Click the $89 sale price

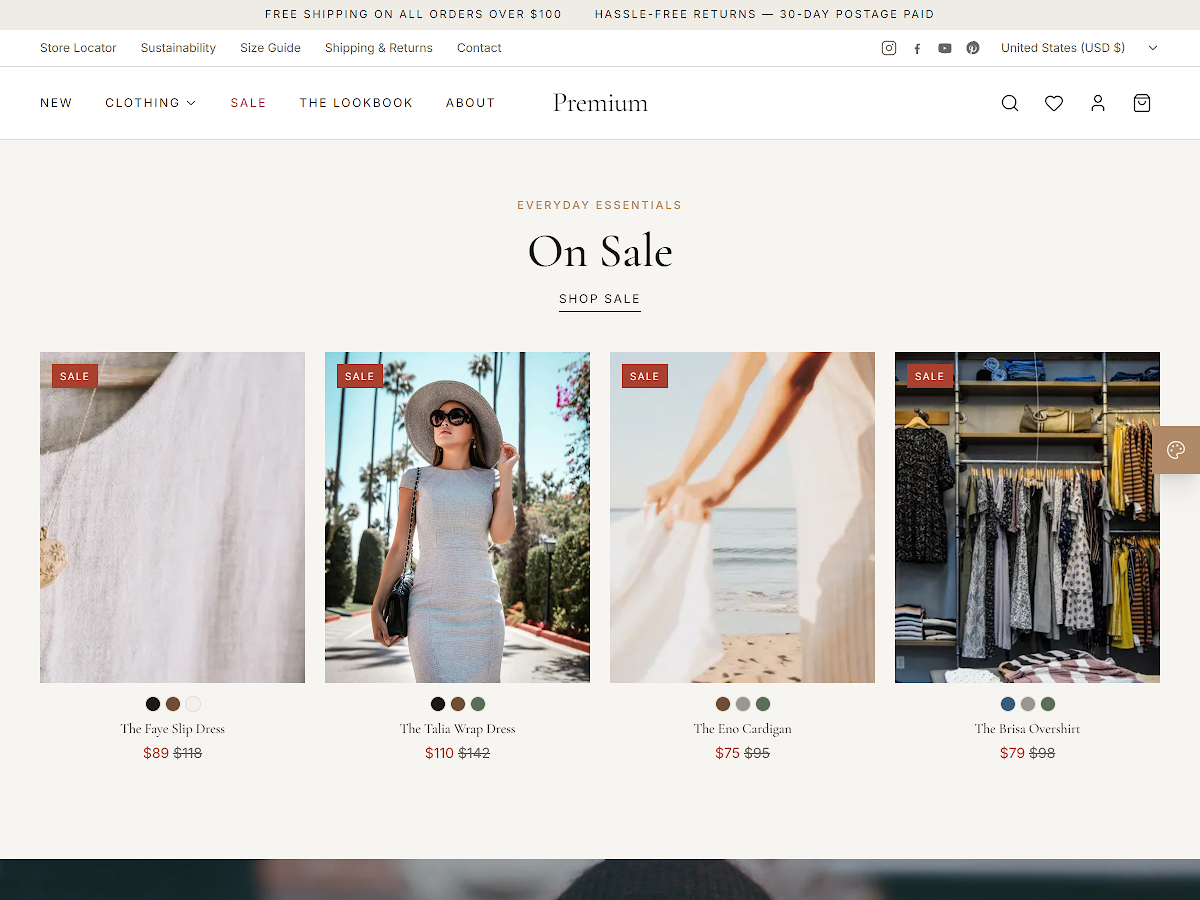click(156, 753)
